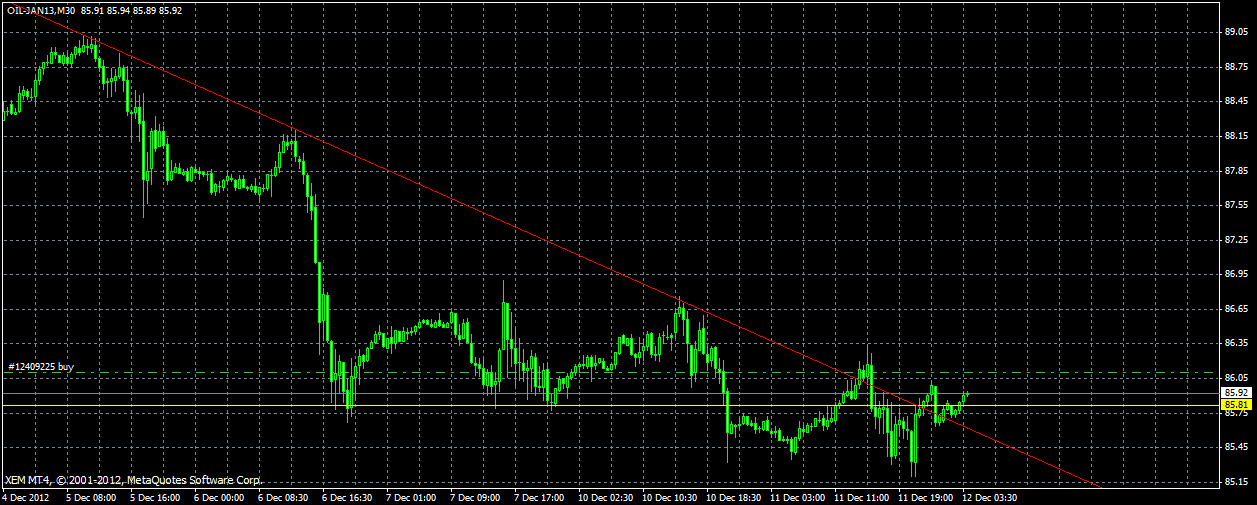Click the 86.65 price scale label

[1236, 309]
